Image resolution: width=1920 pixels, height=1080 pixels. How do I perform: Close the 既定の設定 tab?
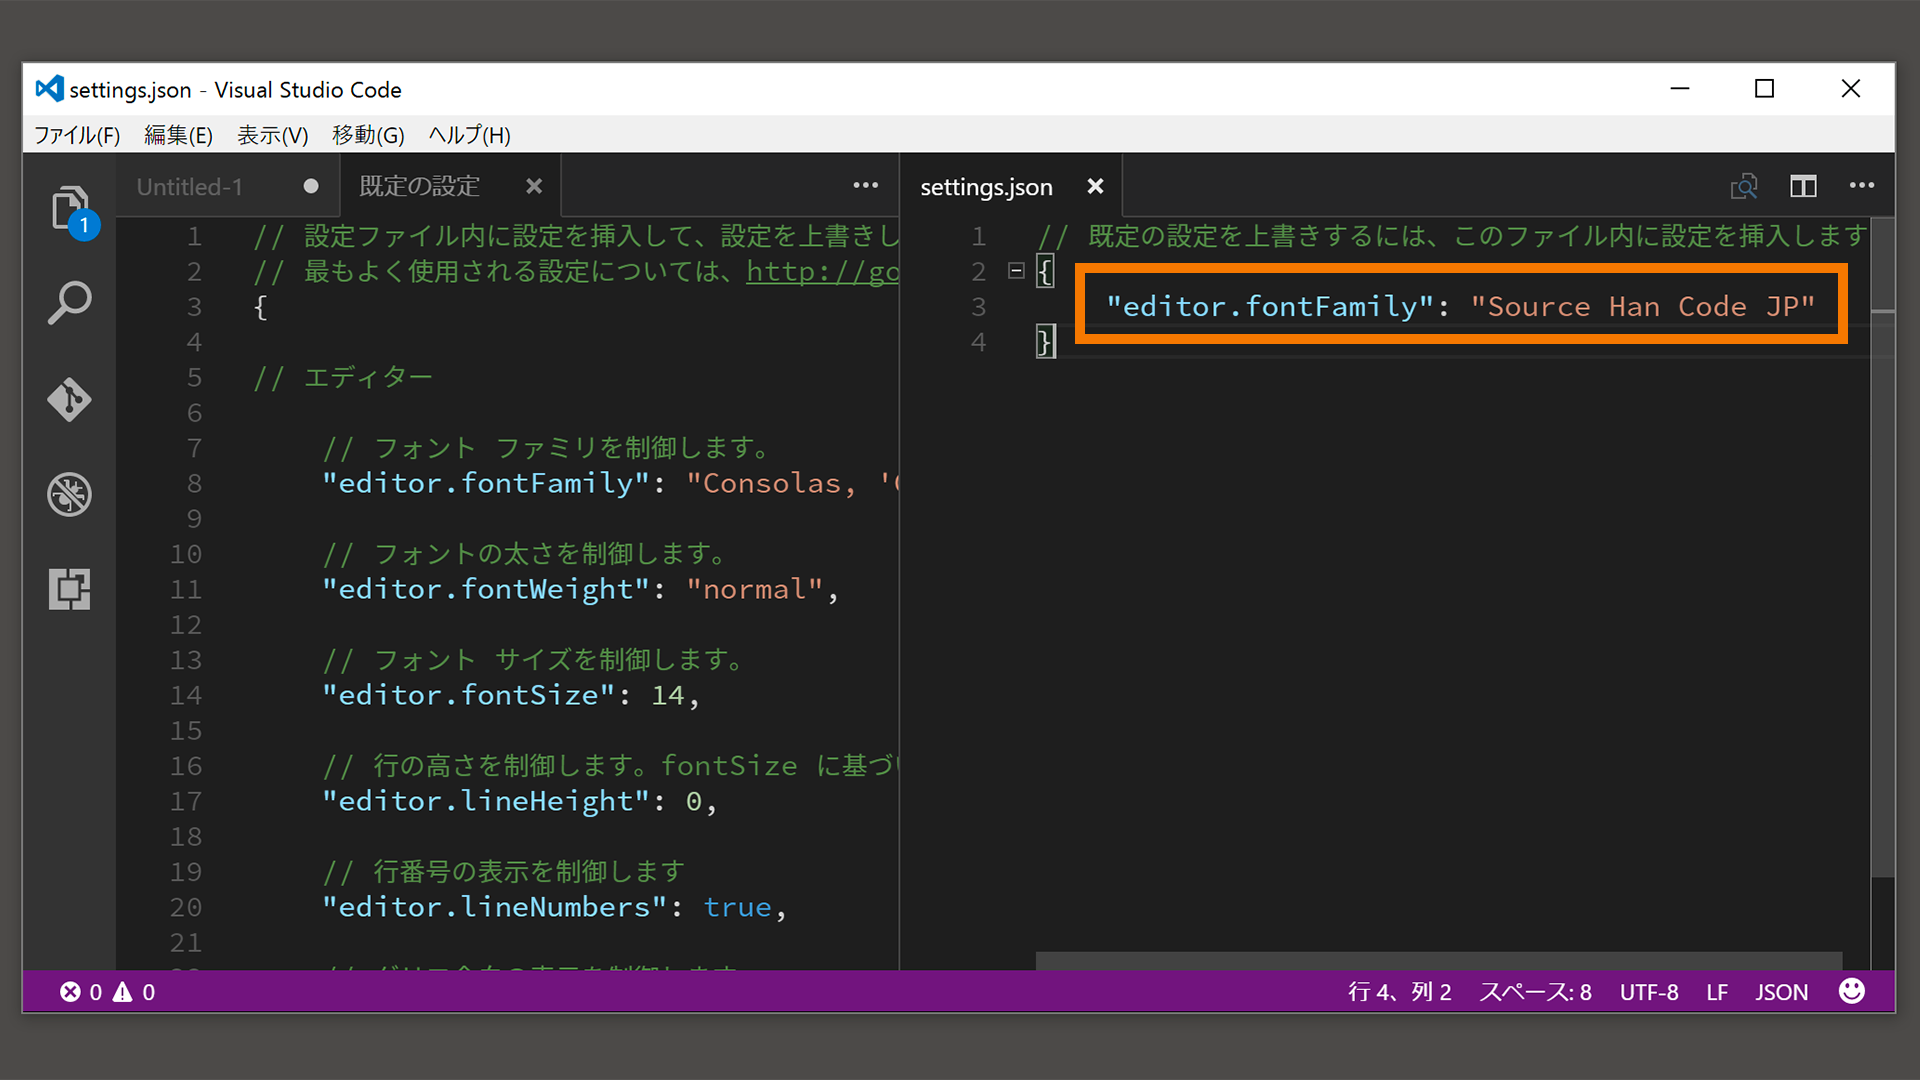click(x=534, y=186)
